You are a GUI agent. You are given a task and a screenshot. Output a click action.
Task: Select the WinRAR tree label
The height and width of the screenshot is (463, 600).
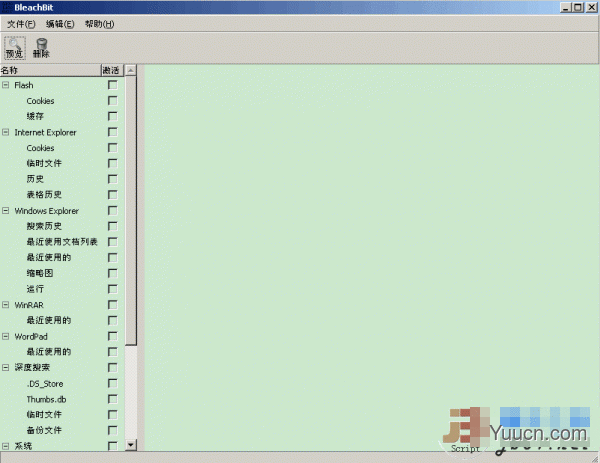[29, 305]
